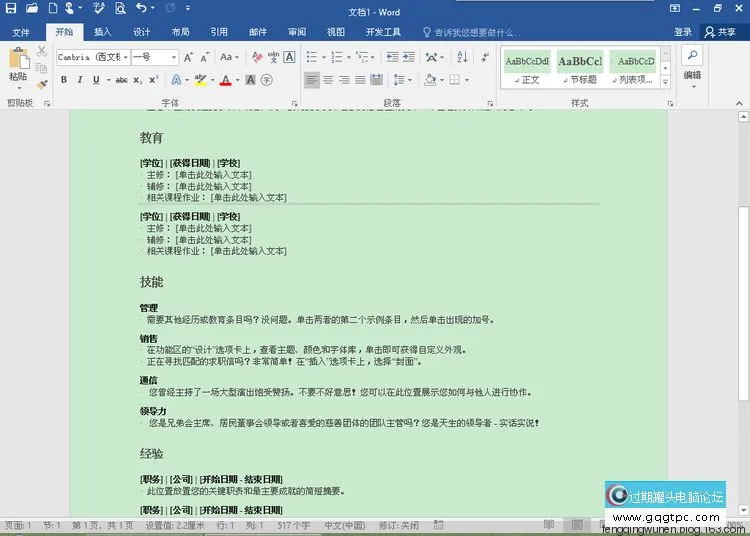Viewport: 750px width, 536px height.
Task: Switch to the 插入 ribbon tab
Action: (x=102, y=32)
